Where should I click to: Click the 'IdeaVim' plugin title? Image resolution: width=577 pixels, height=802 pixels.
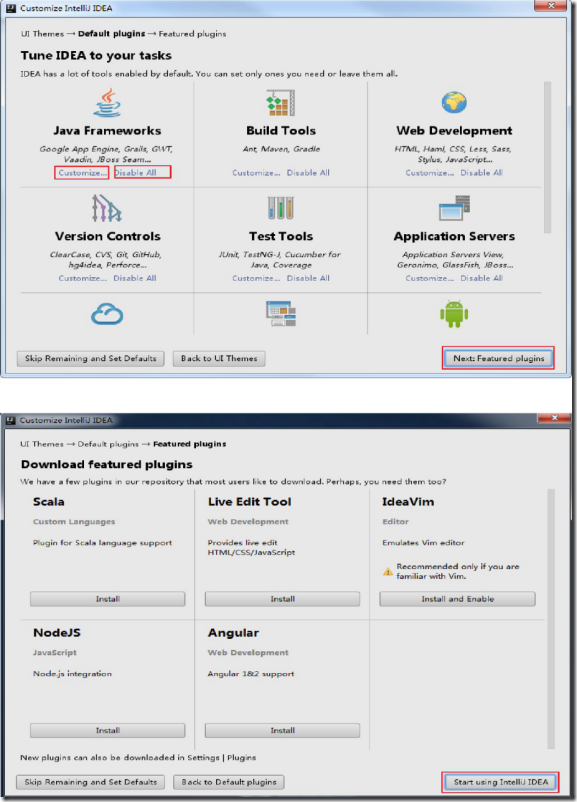pos(408,502)
